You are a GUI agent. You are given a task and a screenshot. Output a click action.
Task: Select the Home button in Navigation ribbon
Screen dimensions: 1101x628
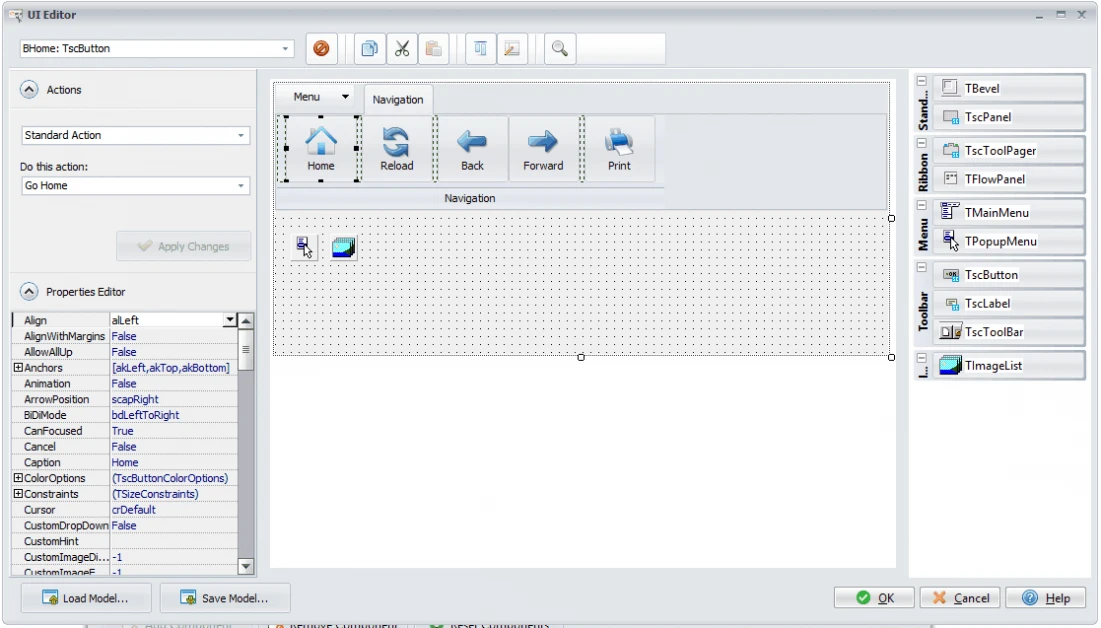[321, 149]
